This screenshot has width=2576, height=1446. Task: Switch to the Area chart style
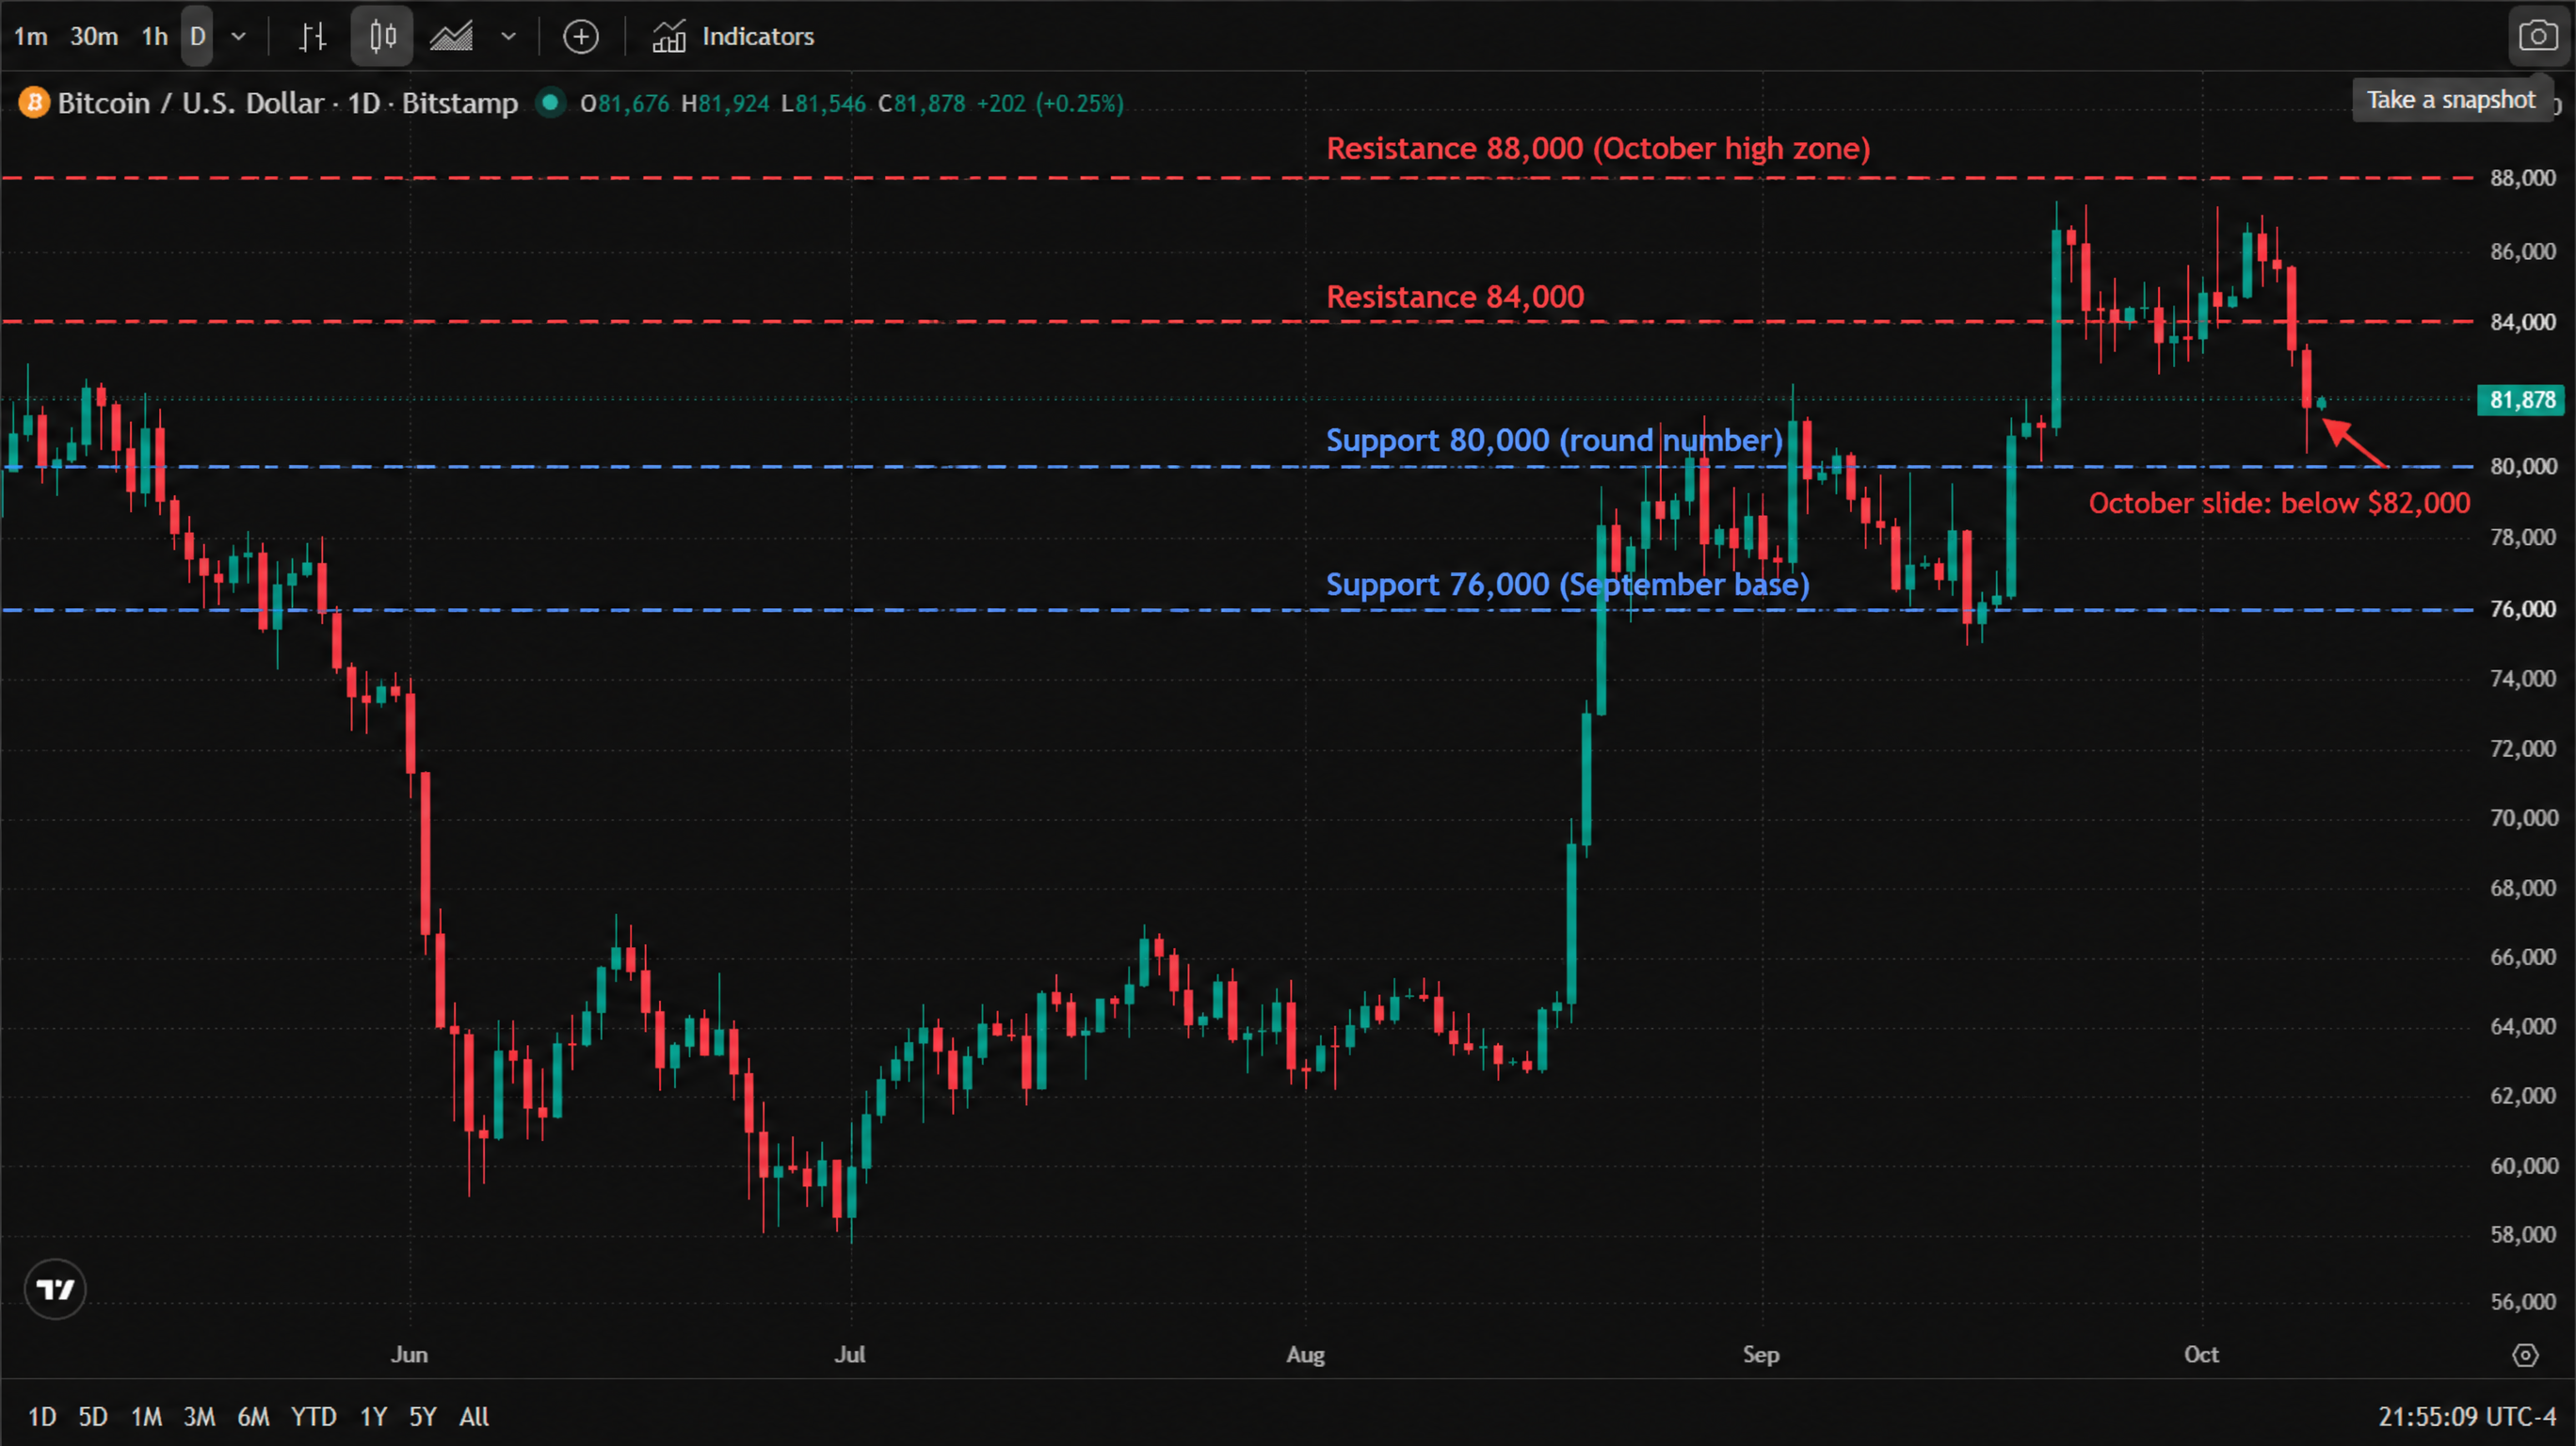coord(452,37)
